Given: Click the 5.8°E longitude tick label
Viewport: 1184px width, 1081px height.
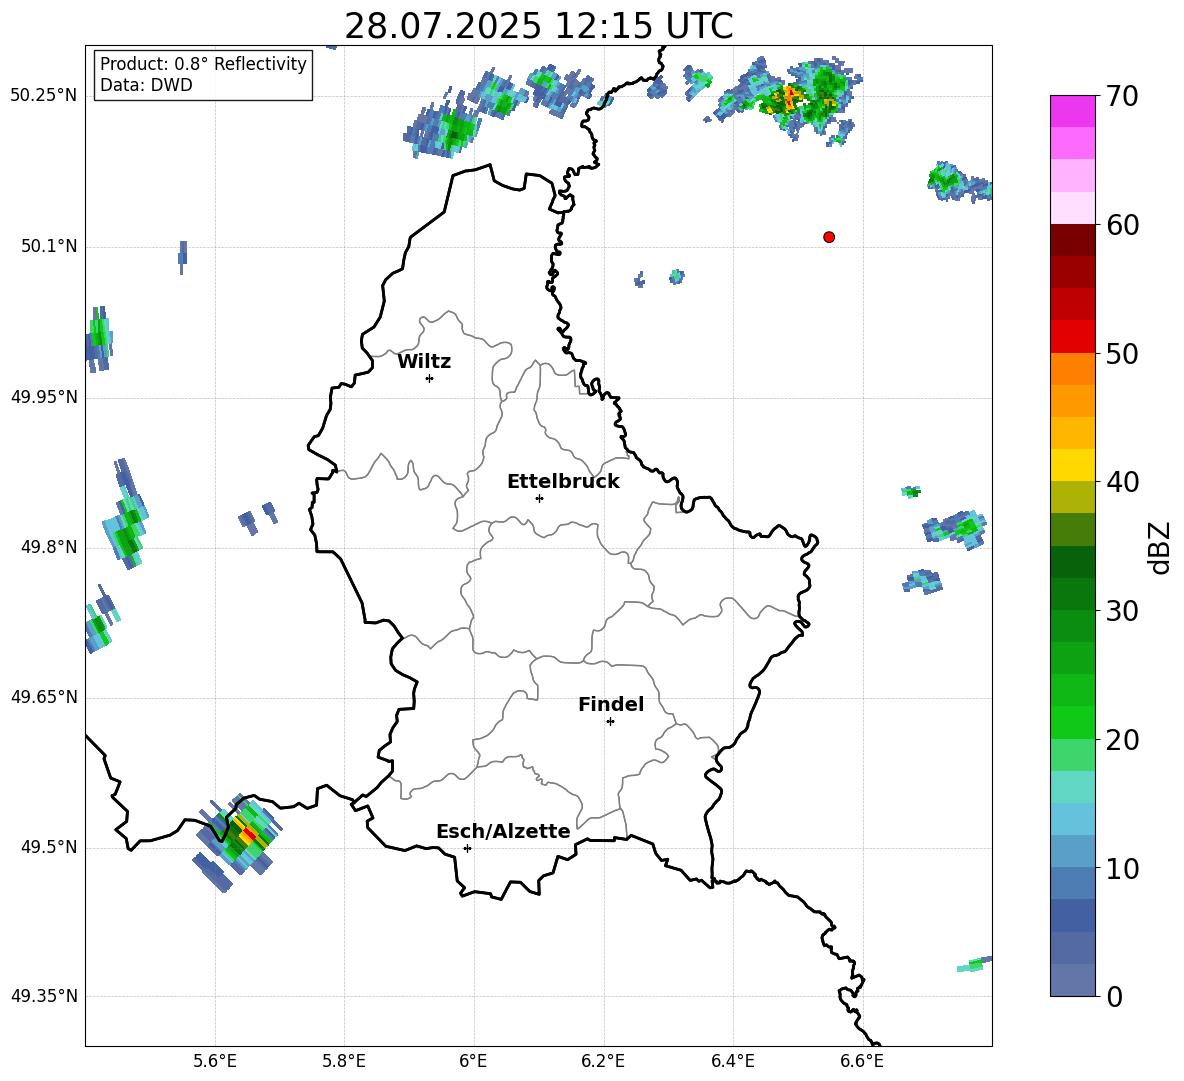Looking at the screenshot, I should [344, 1061].
